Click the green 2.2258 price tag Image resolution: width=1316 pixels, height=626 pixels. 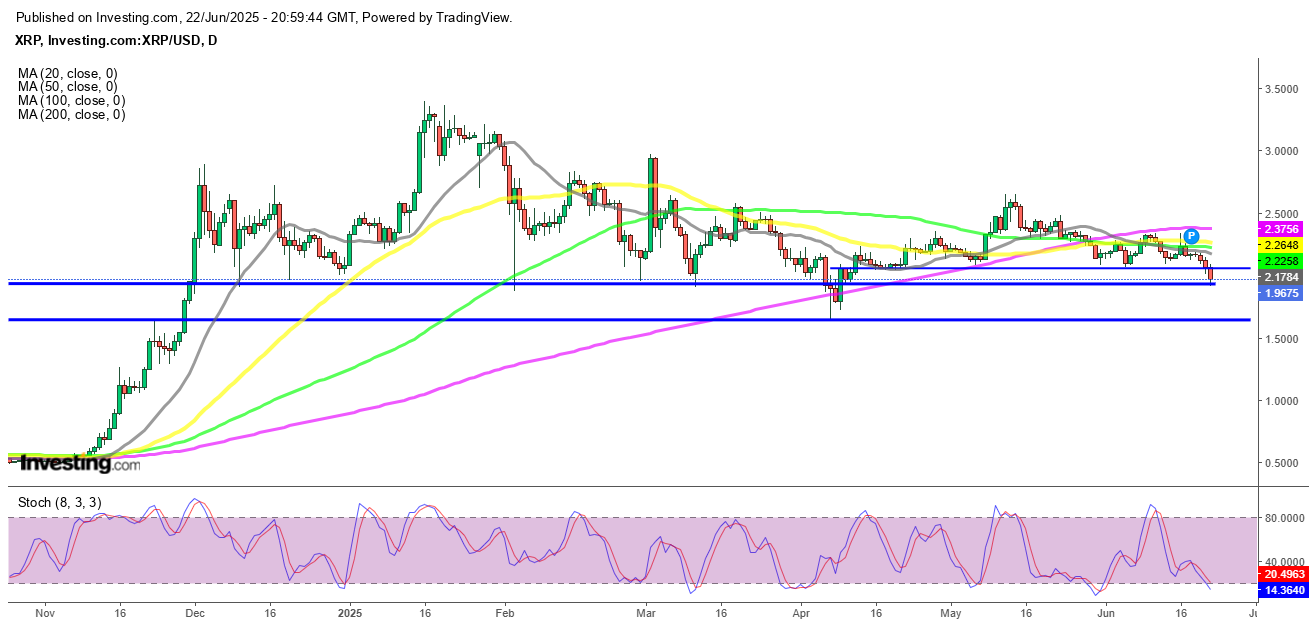tap(1279, 260)
